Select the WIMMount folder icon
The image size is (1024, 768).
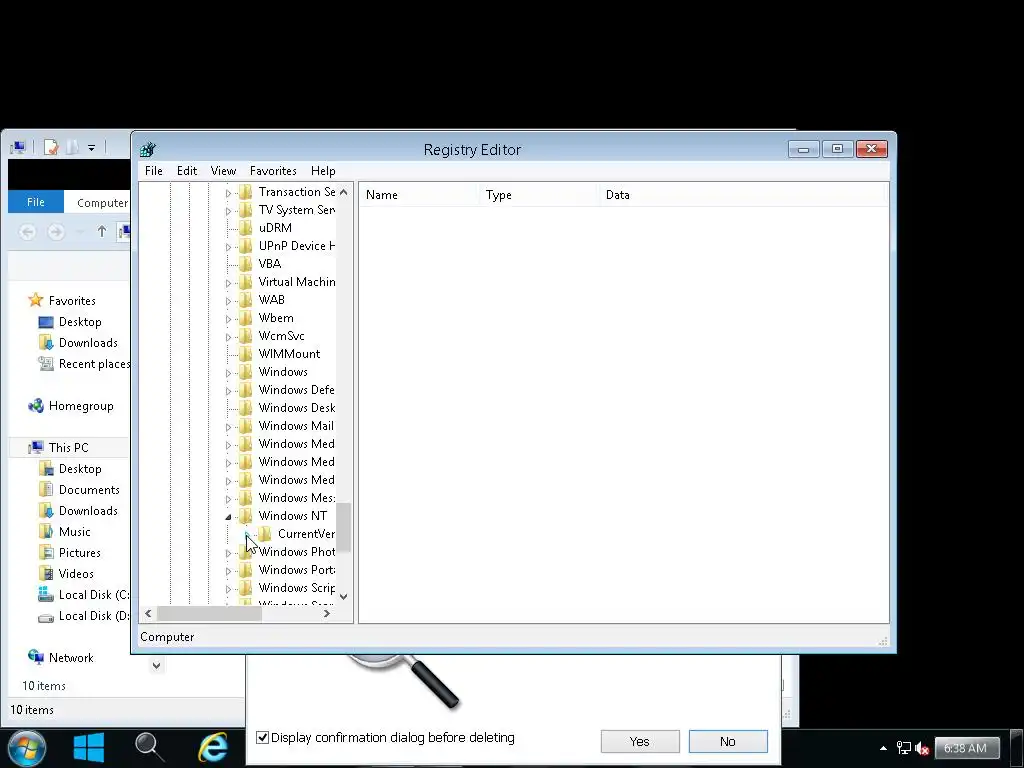246,354
